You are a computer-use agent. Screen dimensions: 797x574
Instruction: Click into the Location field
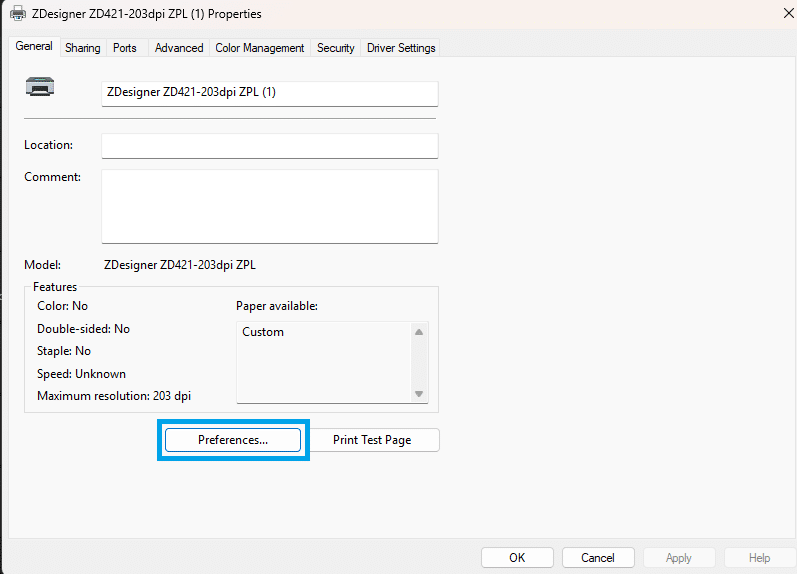(x=270, y=146)
